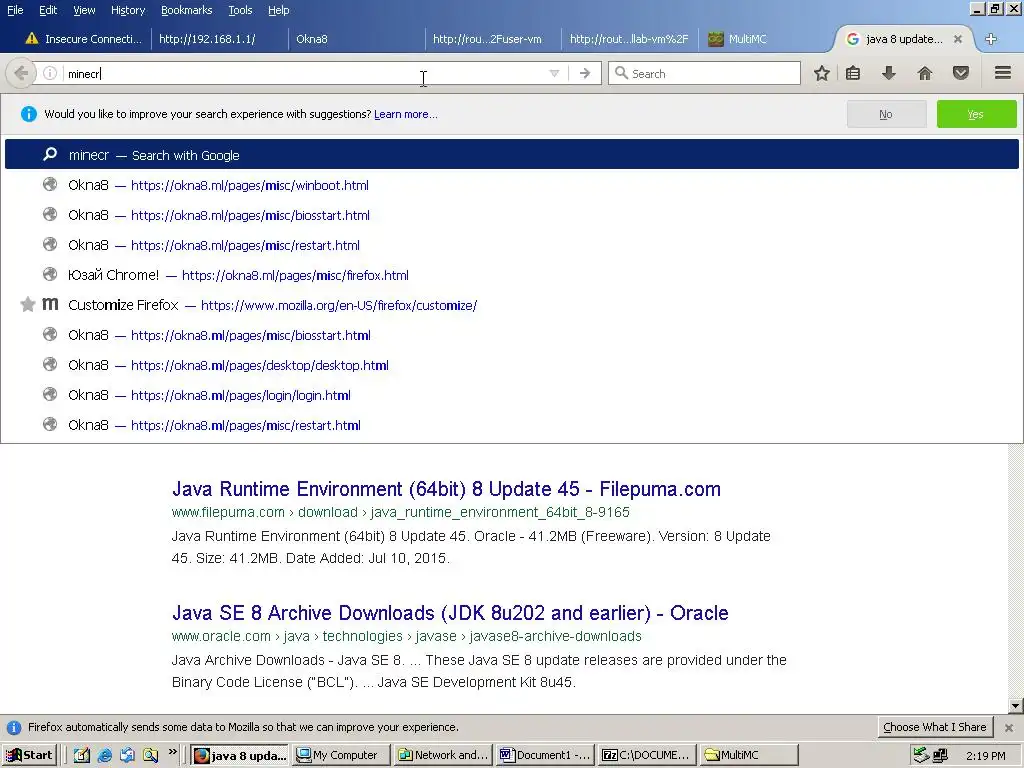Image resolution: width=1024 pixels, height=768 pixels.
Task: Click the first quick launch icon
Action: click(x=82, y=756)
